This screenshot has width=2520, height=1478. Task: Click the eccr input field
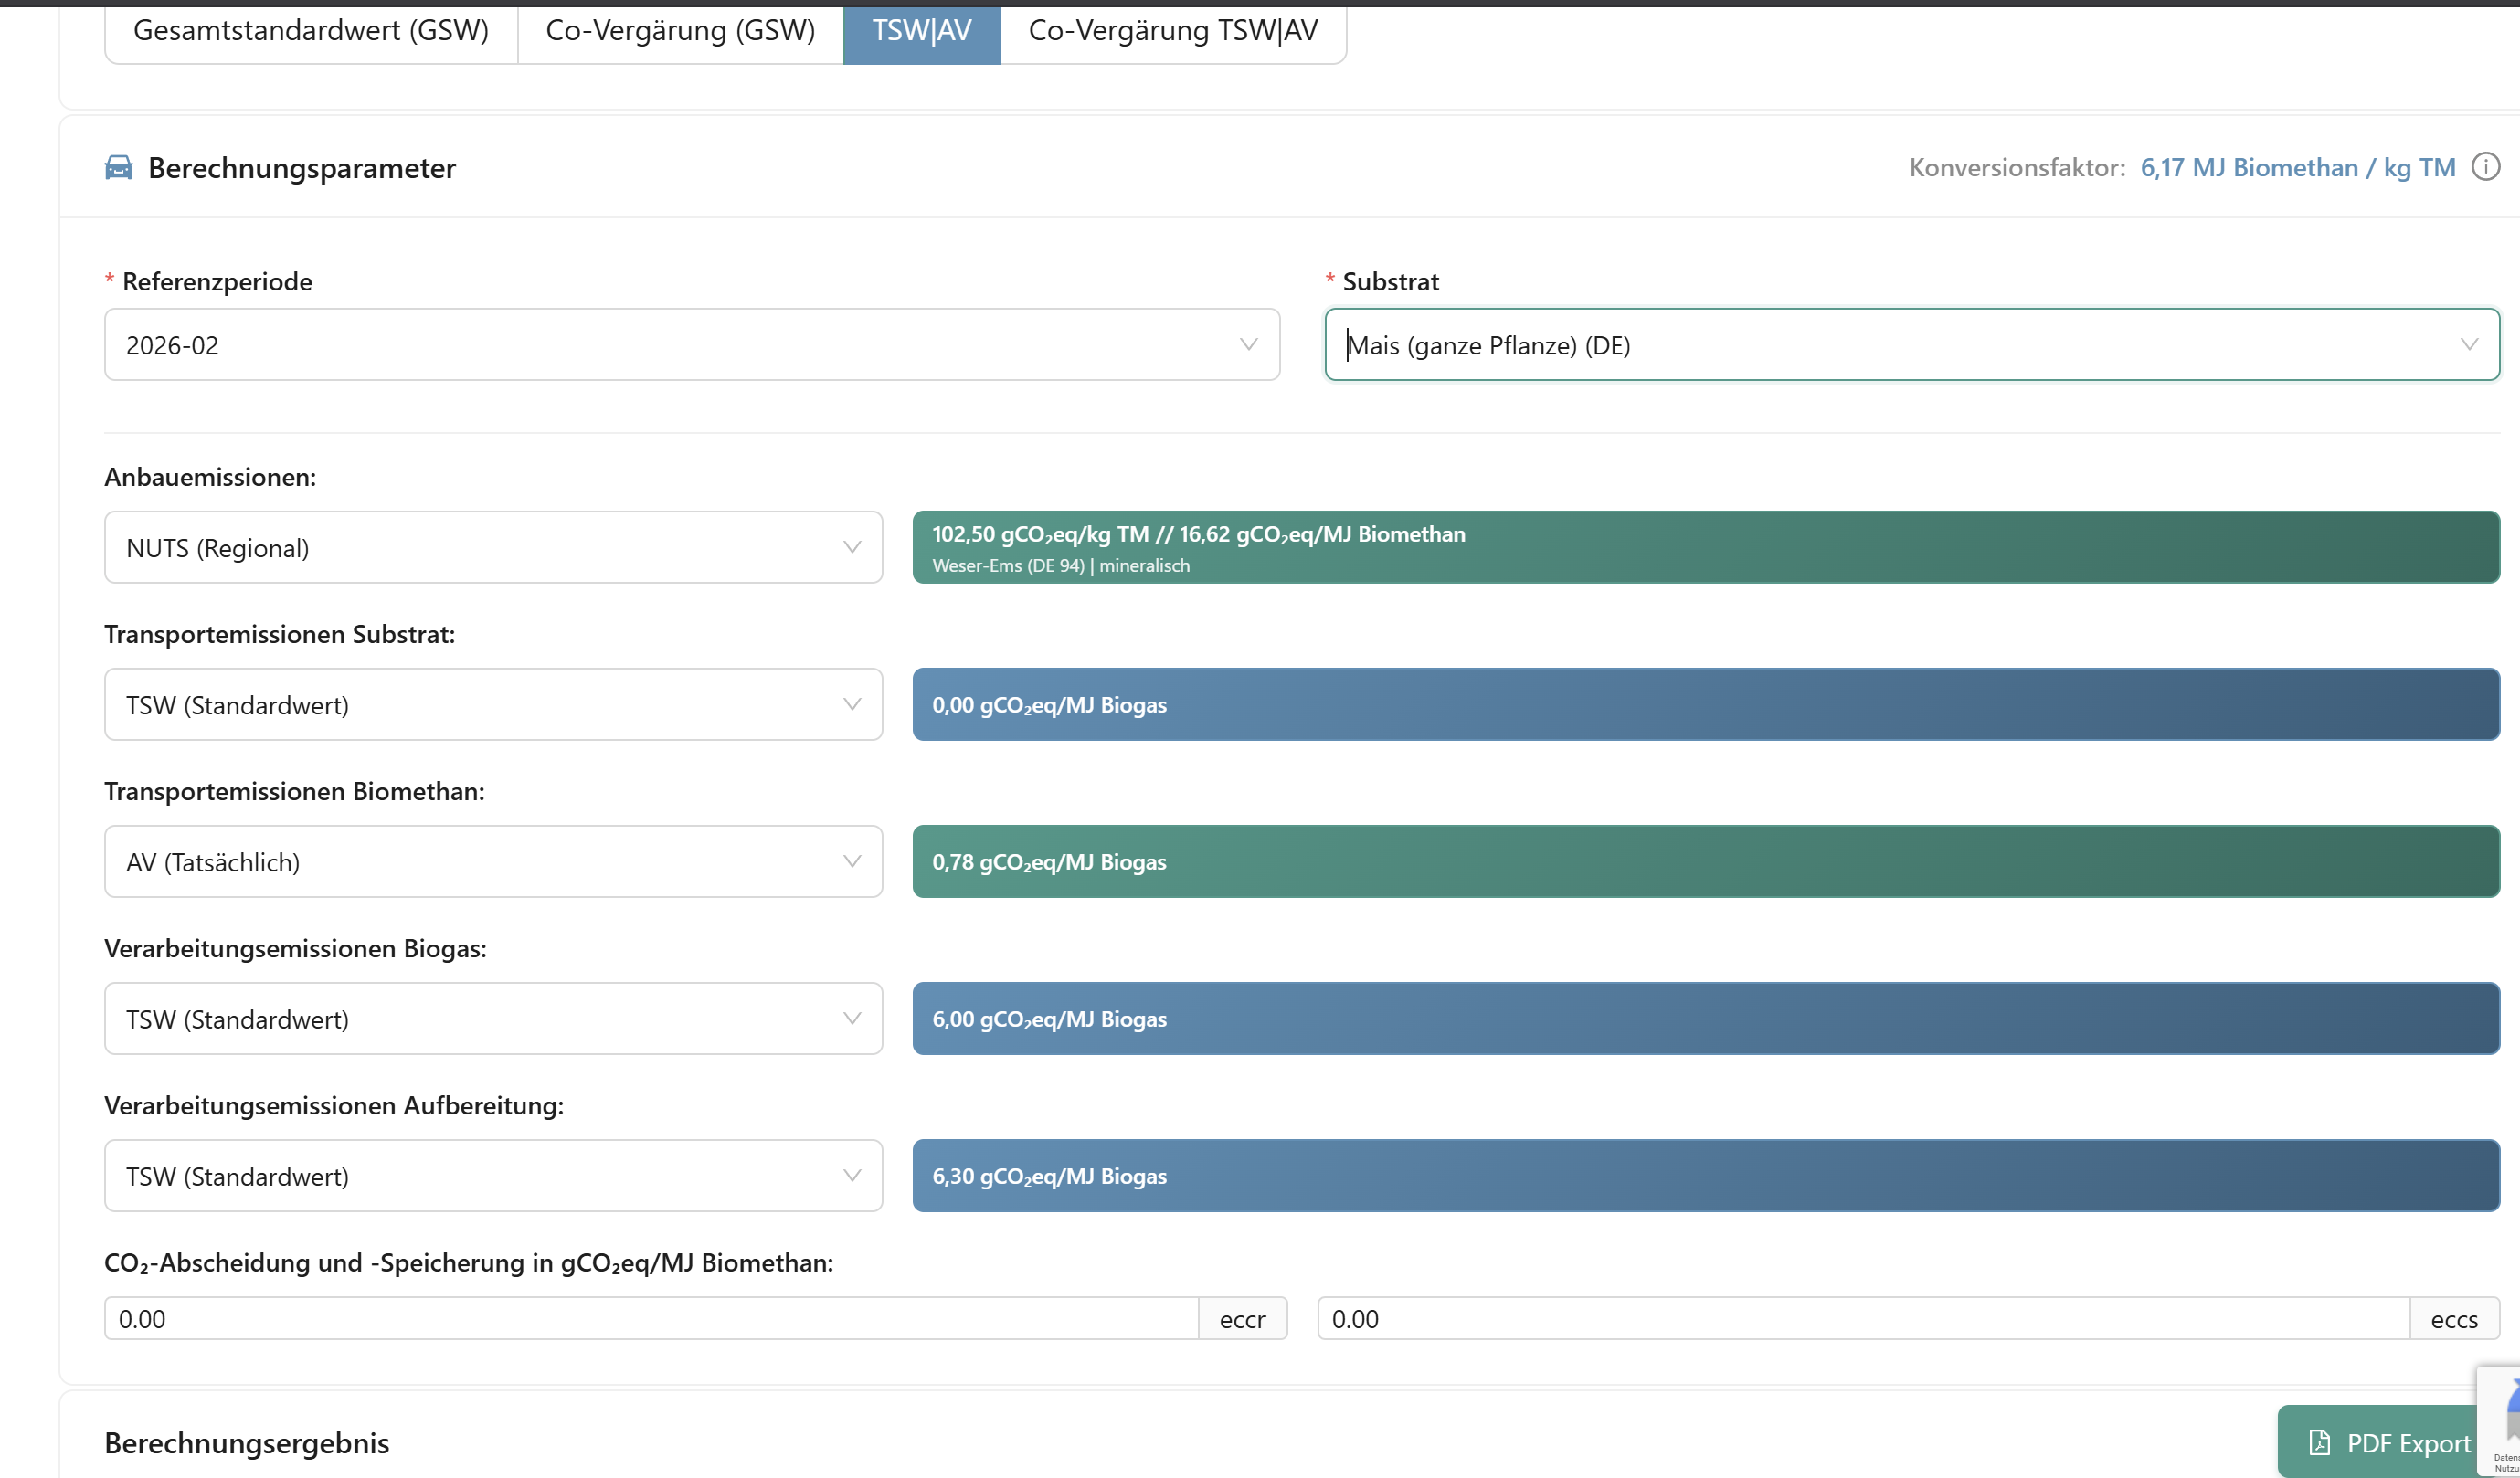coord(650,1319)
